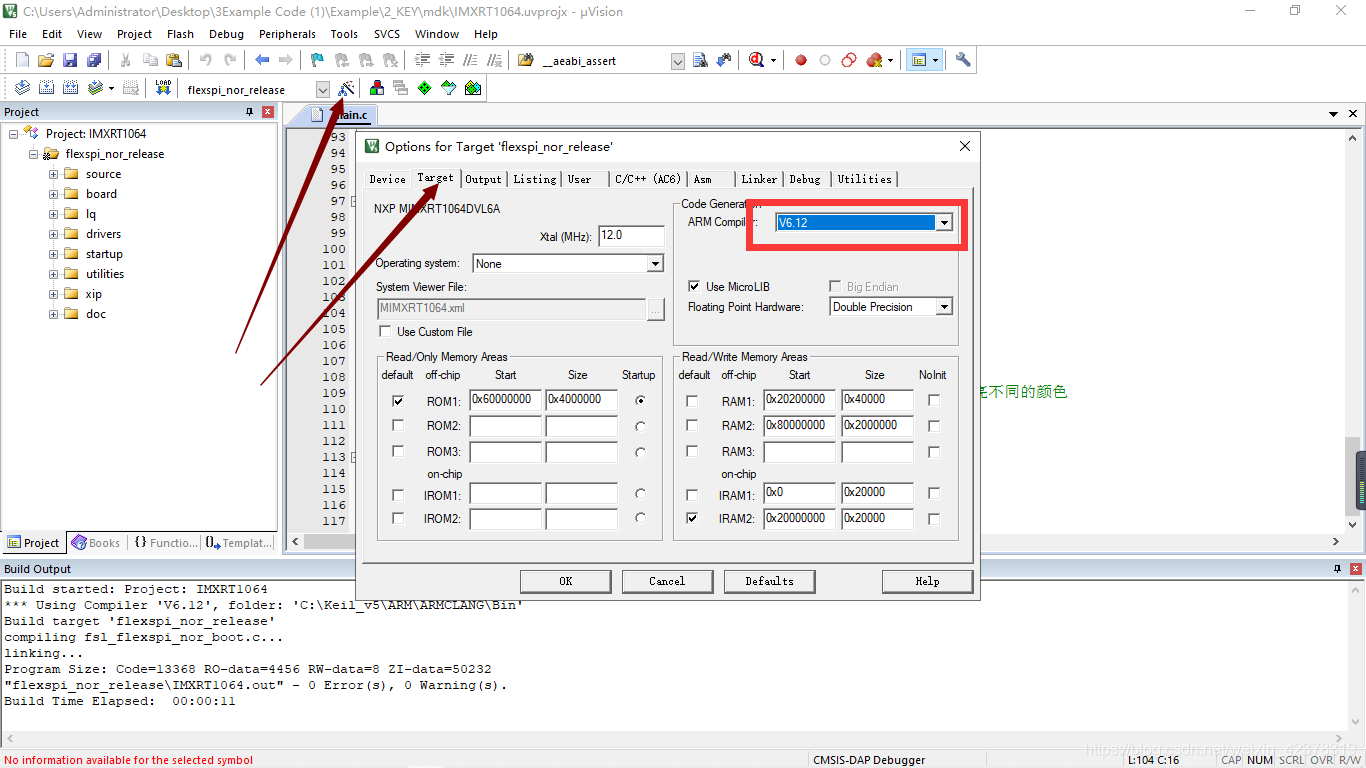
Task: Open µVision configuration with the wrench icon
Action: tap(962, 59)
